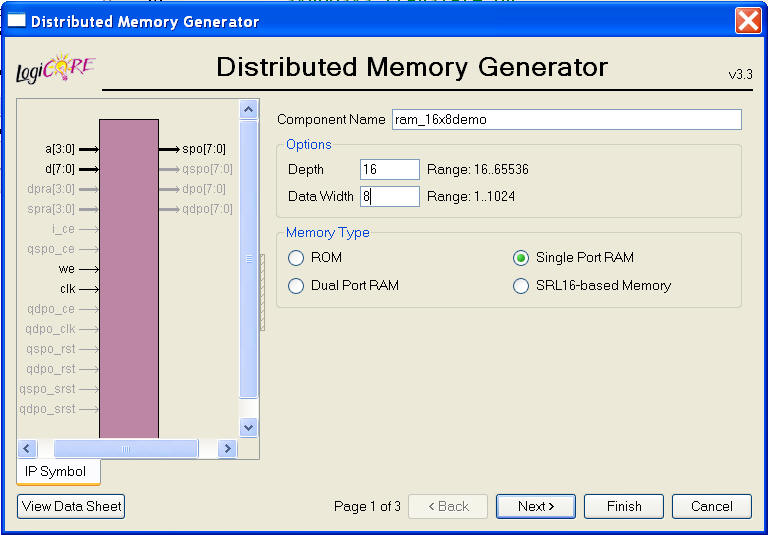Click the LogiCORE logo
The image size is (768, 535).
55,70
